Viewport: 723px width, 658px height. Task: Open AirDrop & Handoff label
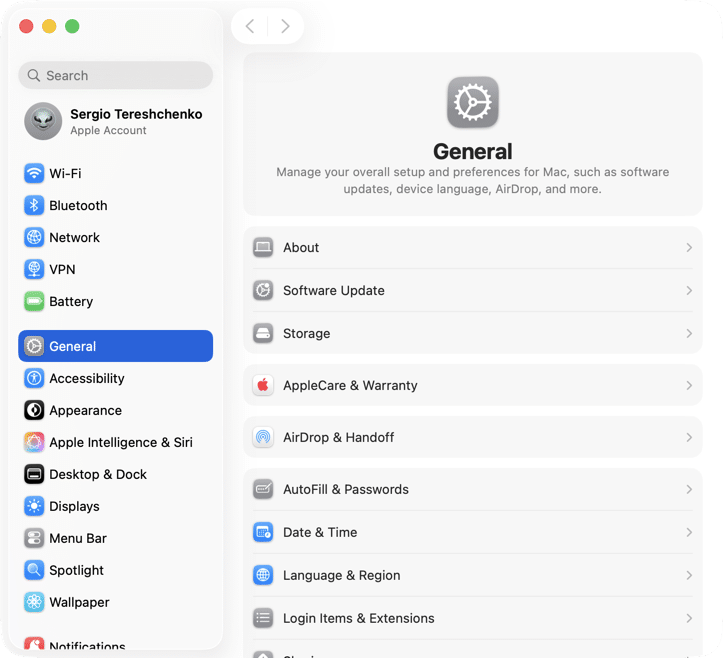click(338, 437)
